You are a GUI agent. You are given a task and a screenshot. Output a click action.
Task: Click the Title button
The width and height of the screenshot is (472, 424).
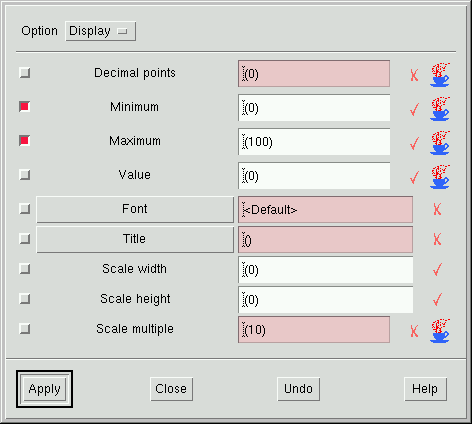(135, 239)
